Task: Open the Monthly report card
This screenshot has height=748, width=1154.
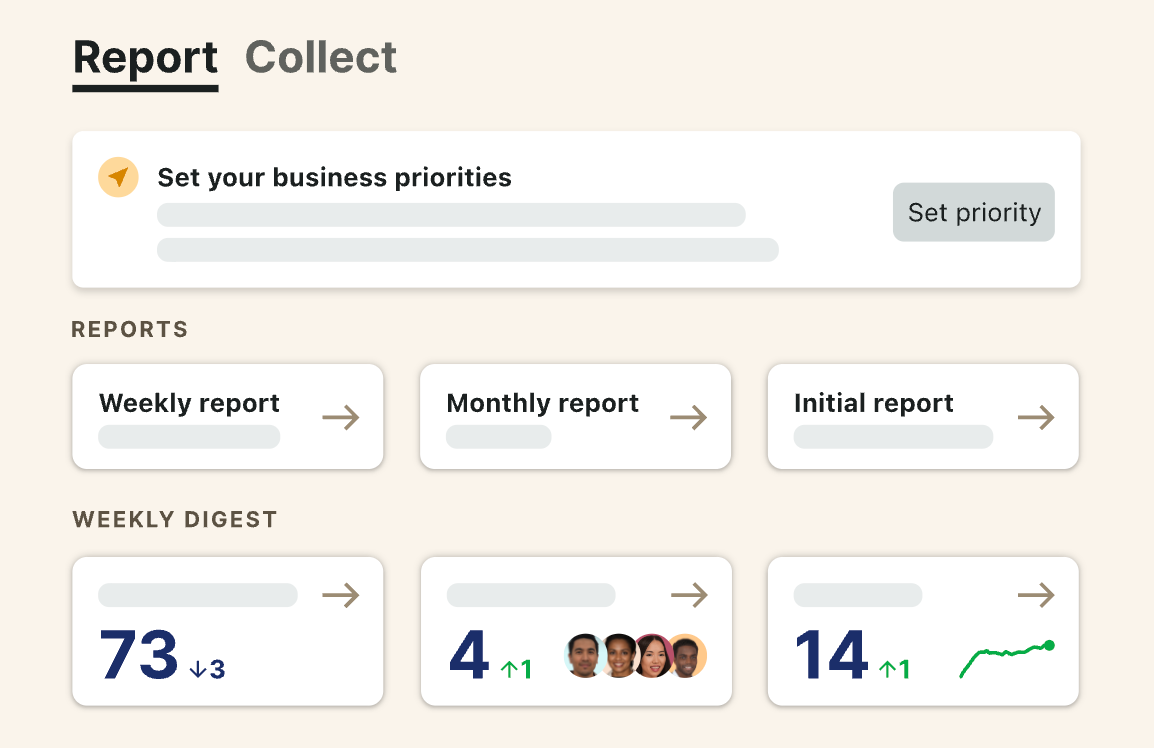Action: pos(542,404)
